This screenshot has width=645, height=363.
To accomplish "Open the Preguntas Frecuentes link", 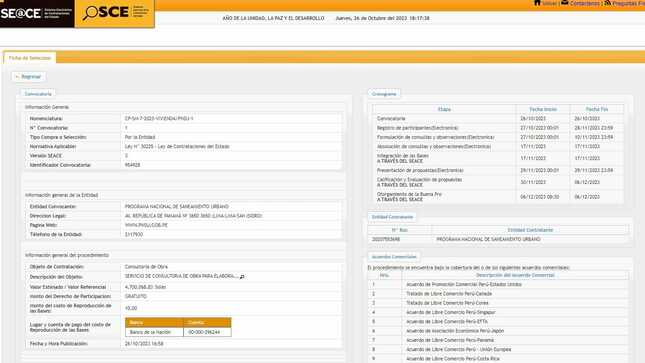I will [629, 3].
